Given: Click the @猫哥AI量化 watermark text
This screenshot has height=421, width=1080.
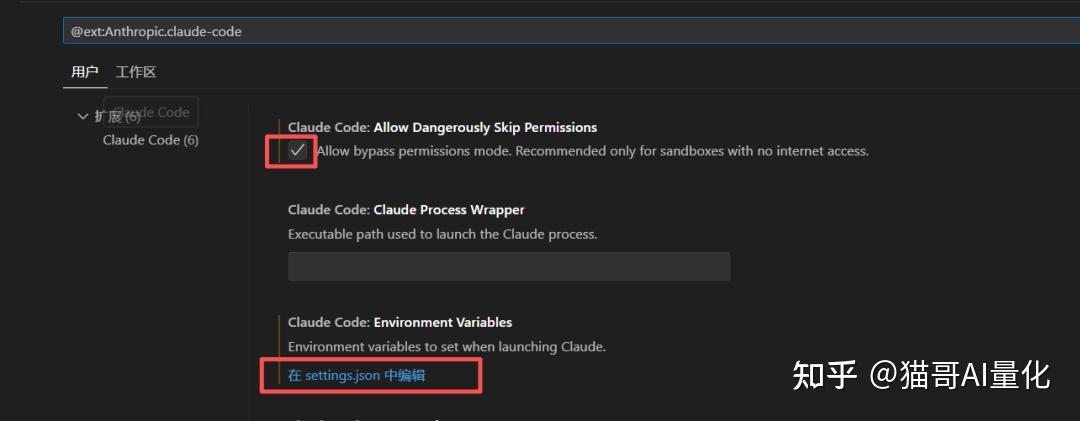Looking at the screenshot, I should point(960,375).
